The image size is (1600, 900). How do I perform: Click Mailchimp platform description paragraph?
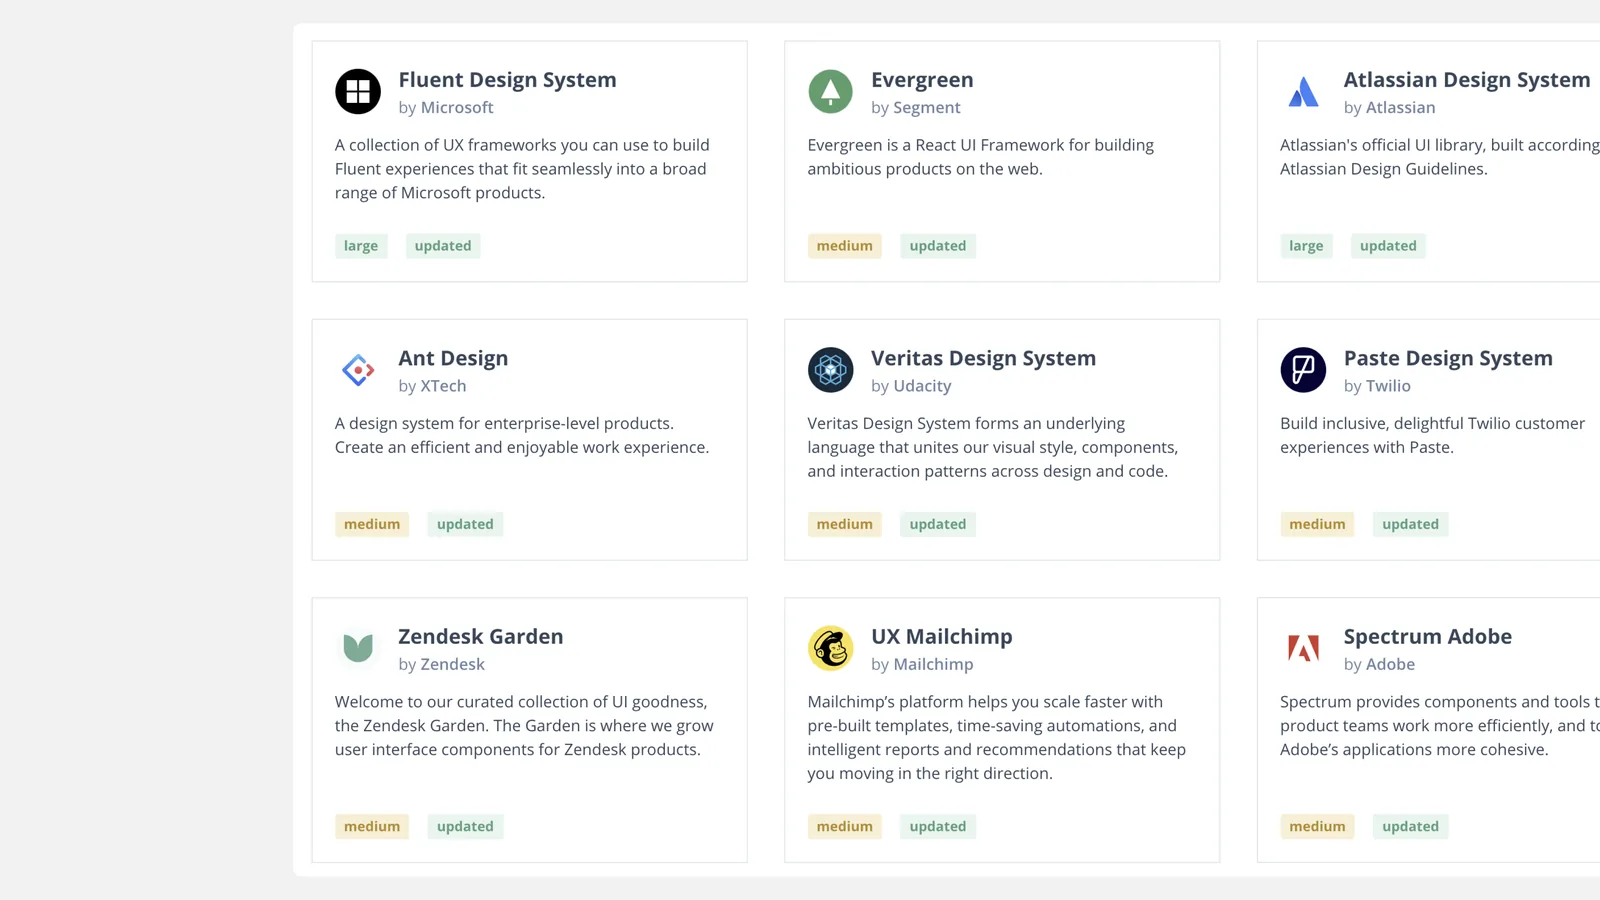pos(997,737)
